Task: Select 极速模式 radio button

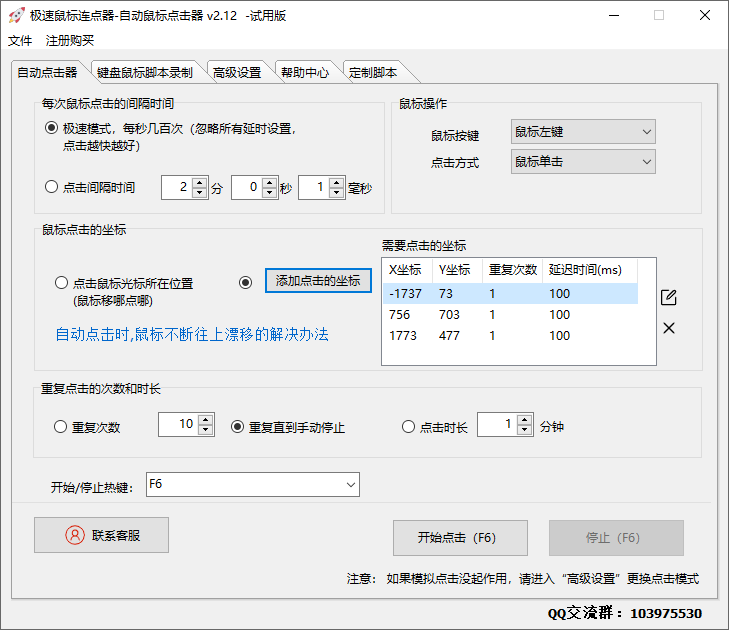Action: (x=52, y=128)
